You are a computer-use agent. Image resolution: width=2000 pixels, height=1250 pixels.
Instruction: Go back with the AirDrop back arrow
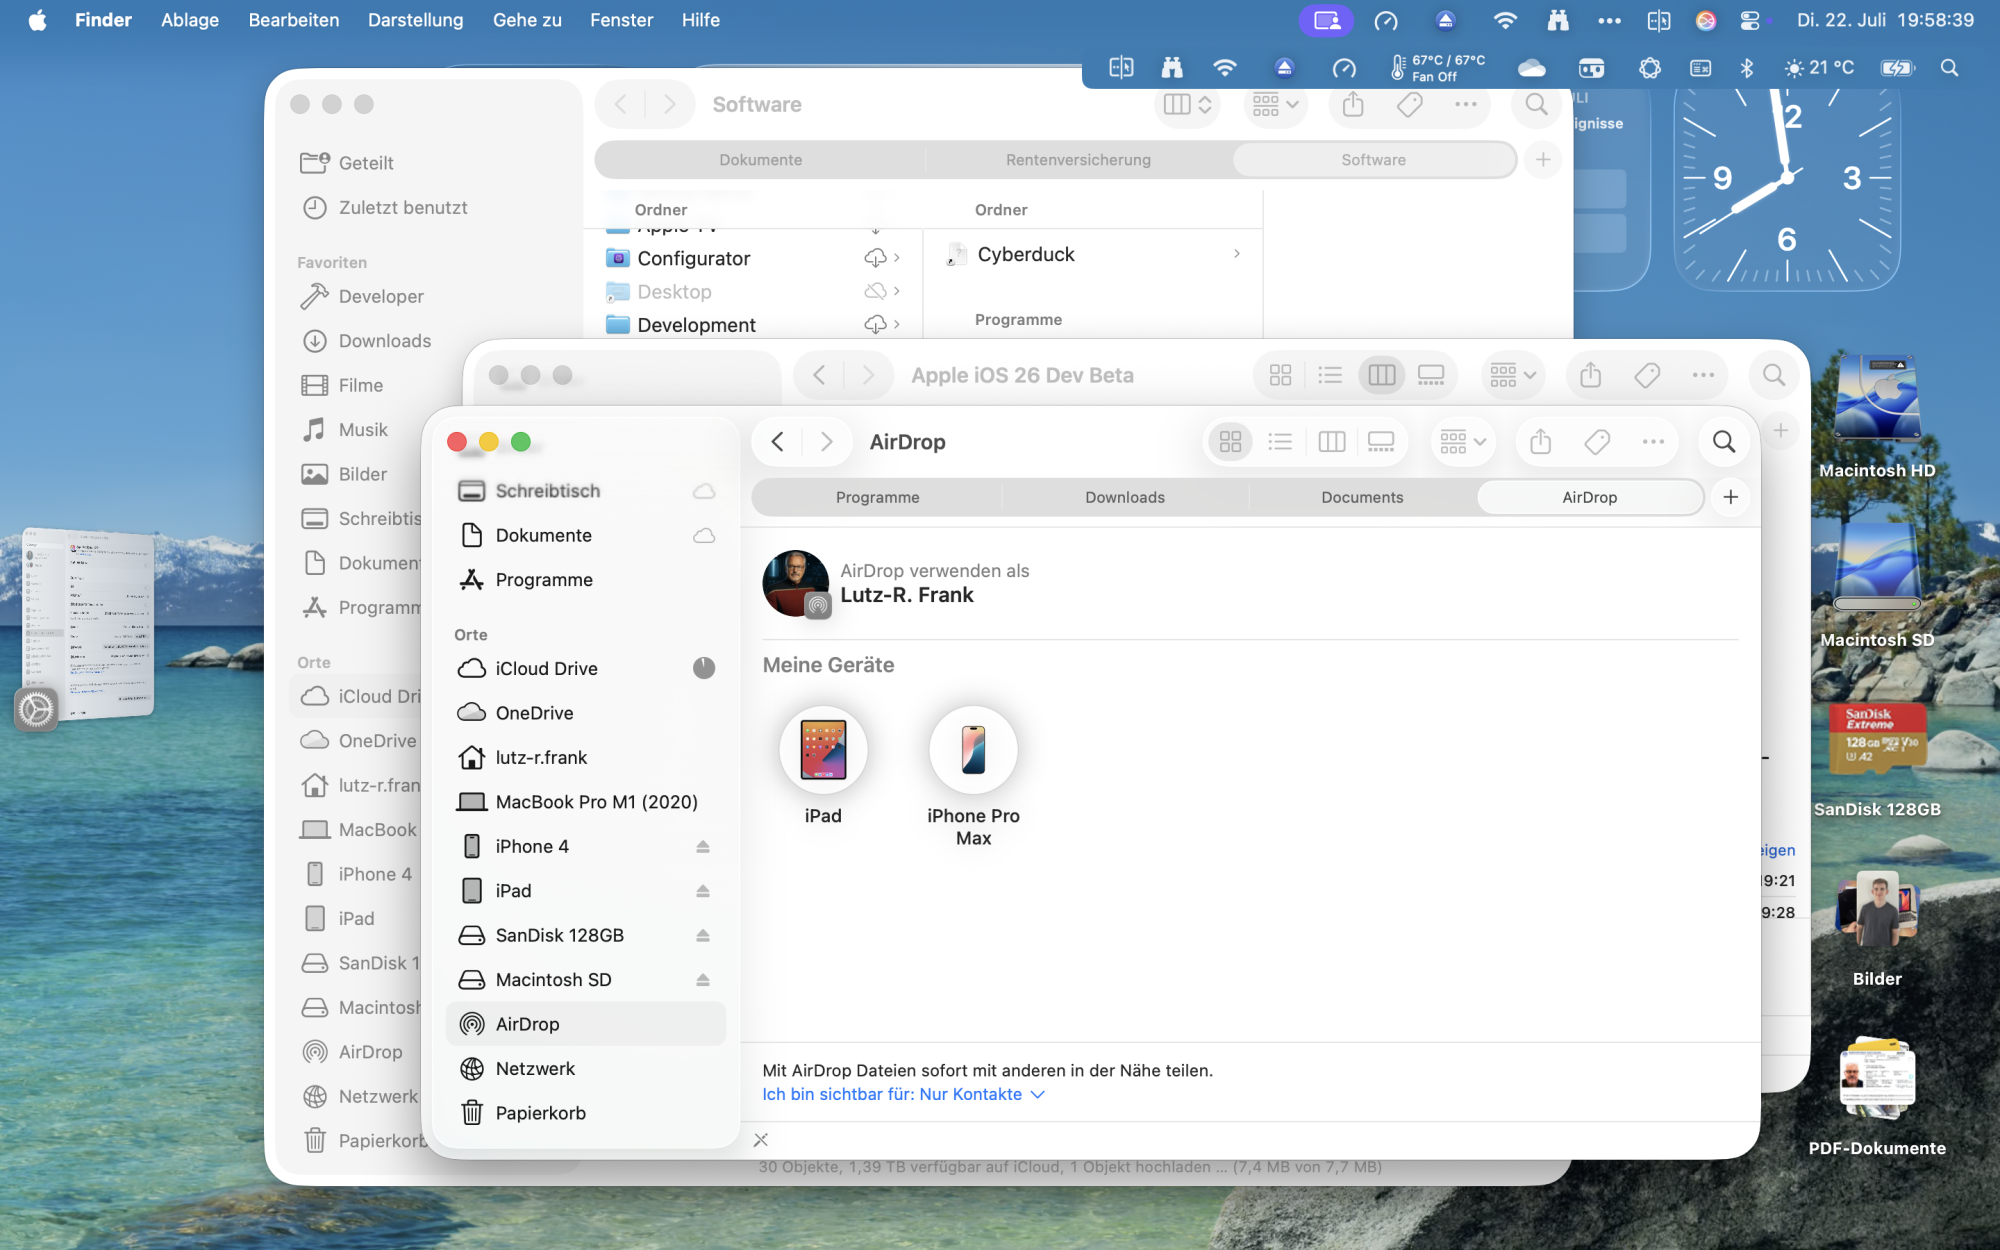pyautogui.click(x=778, y=442)
